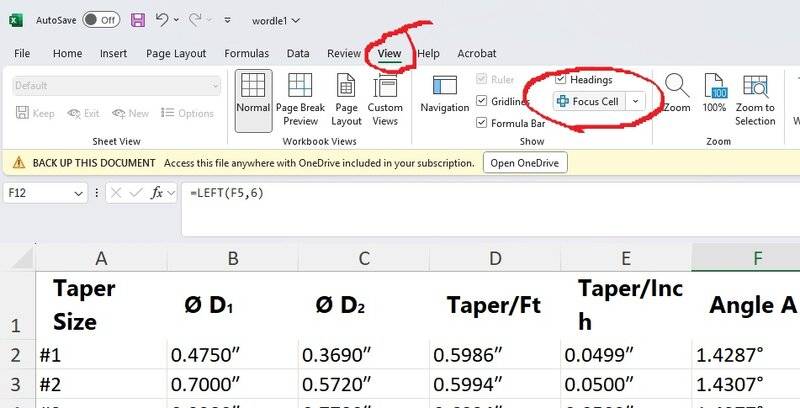This screenshot has height=408, width=800.
Task: Open the Name Box dropdown arrow
Action: click(78, 194)
